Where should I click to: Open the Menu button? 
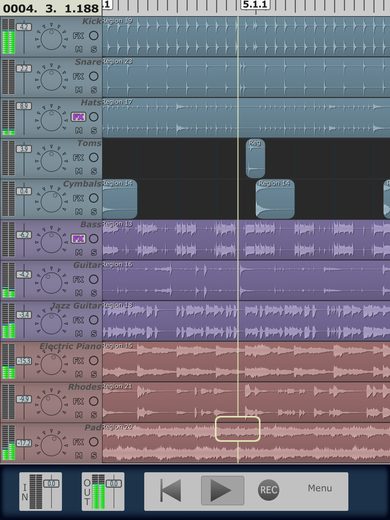[x=320, y=488]
